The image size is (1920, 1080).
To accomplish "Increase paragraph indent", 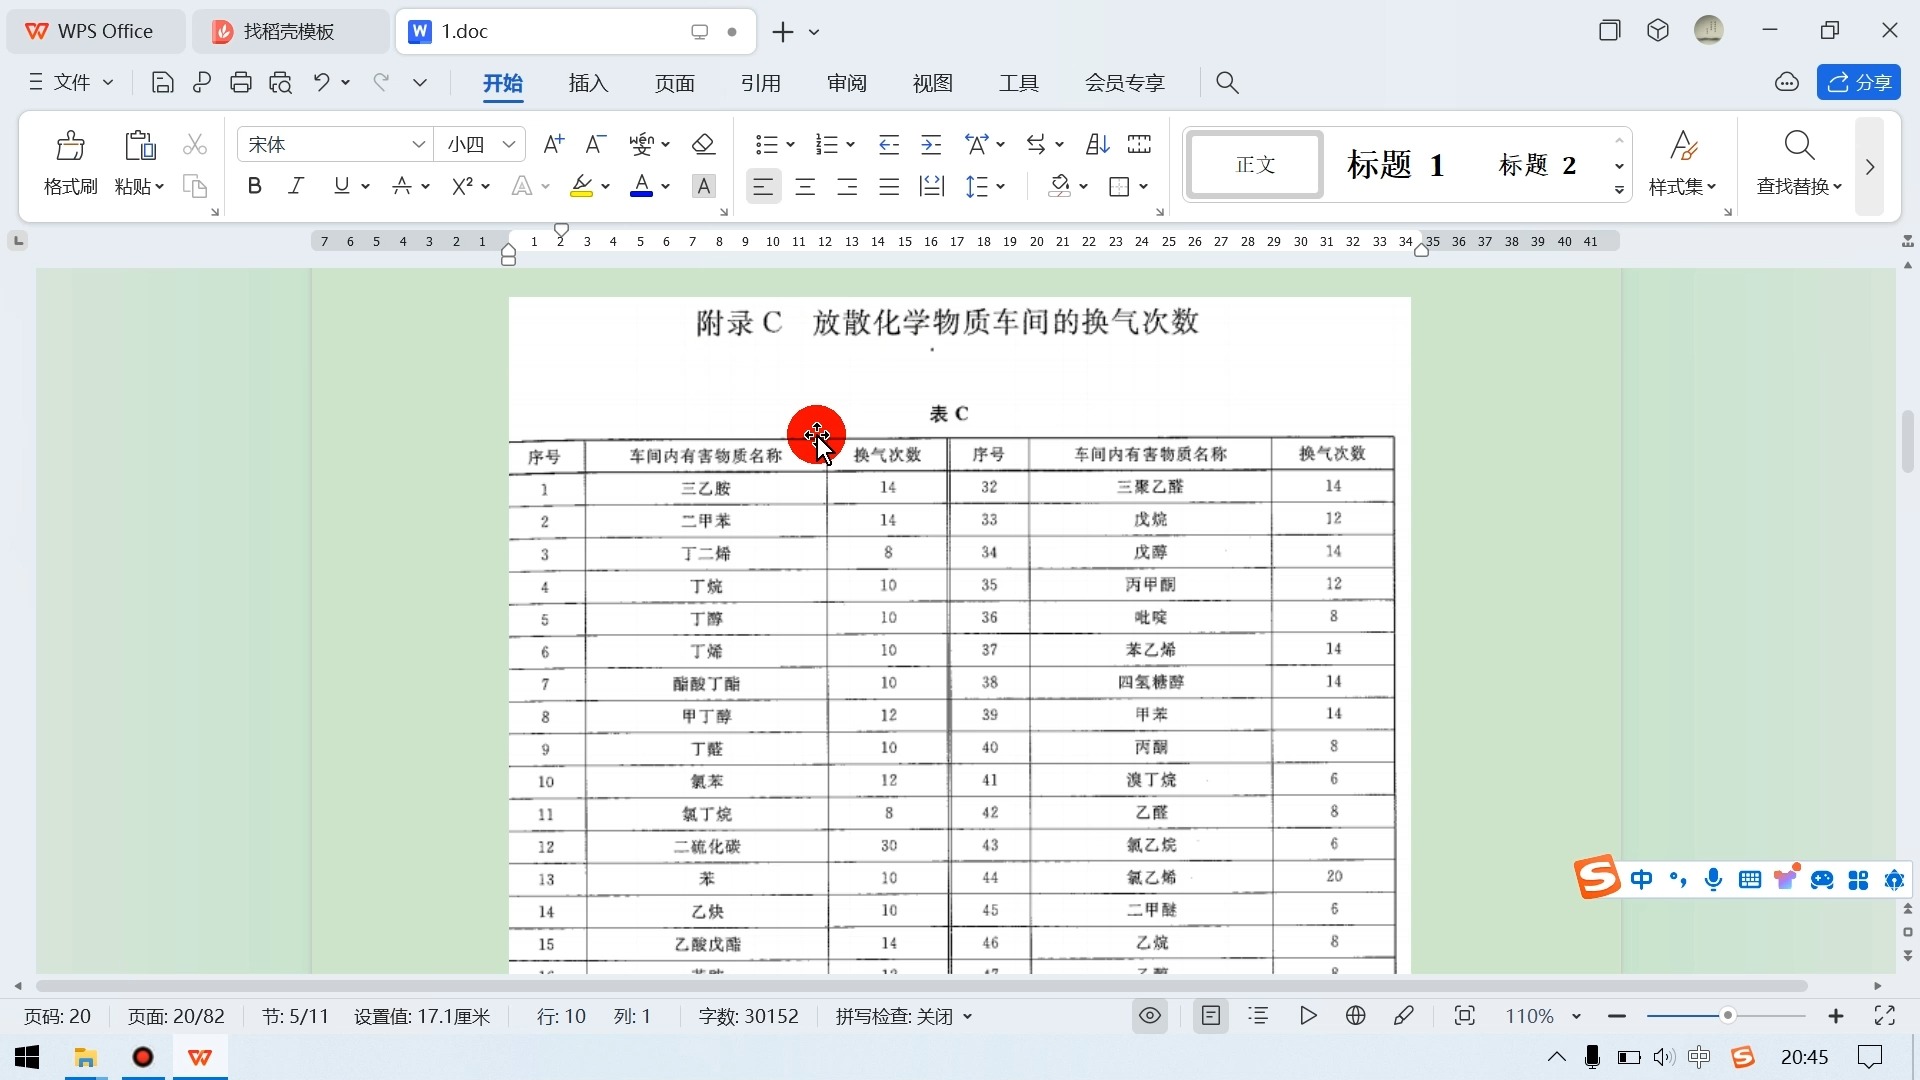I will tap(931, 145).
